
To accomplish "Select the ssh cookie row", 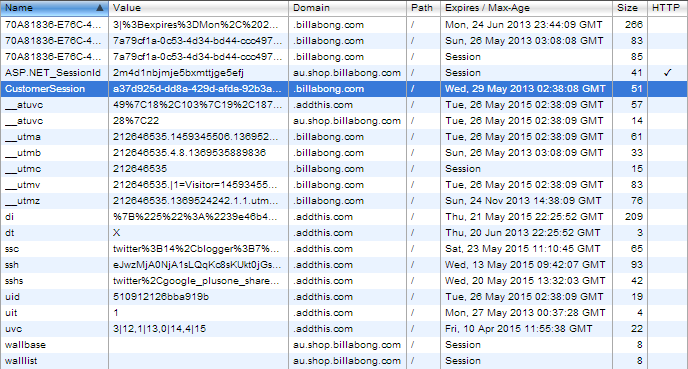I will click(x=344, y=265).
